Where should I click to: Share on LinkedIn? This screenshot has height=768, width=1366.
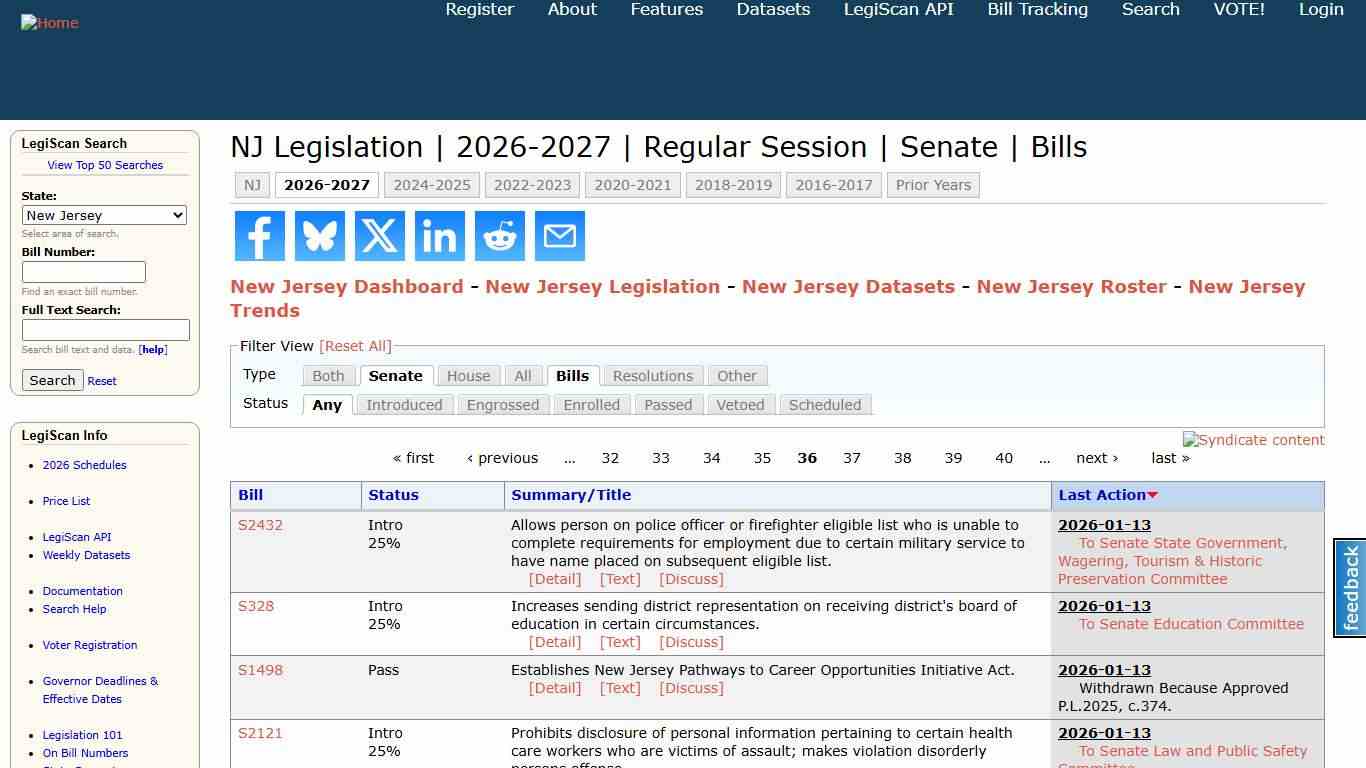pos(439,236)
